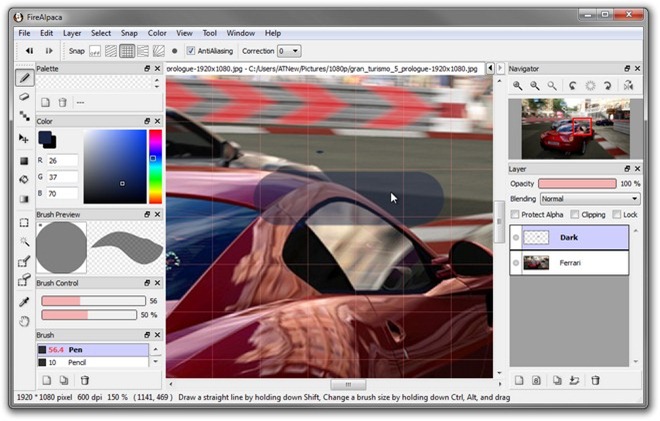Open the Correction value dropdown

[289, 50]
